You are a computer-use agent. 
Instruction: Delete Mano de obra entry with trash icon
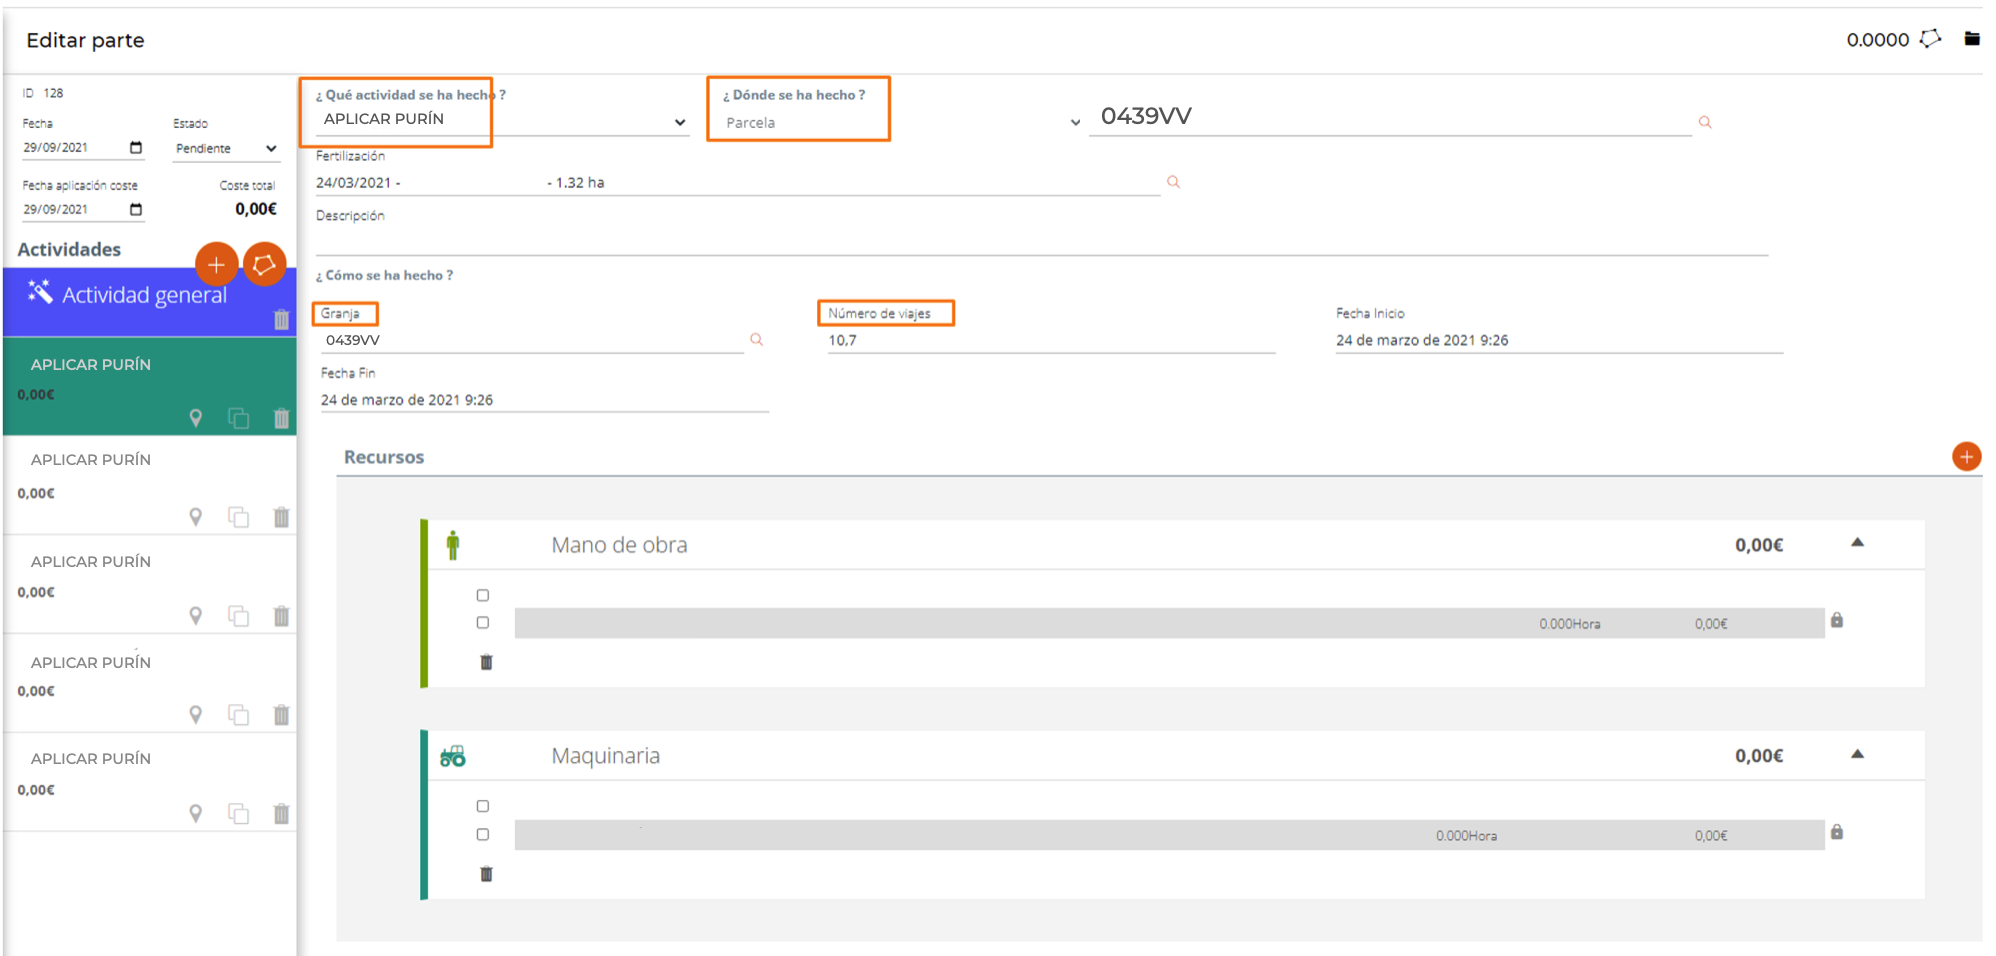pyautogui.click(x=486, y=662)
